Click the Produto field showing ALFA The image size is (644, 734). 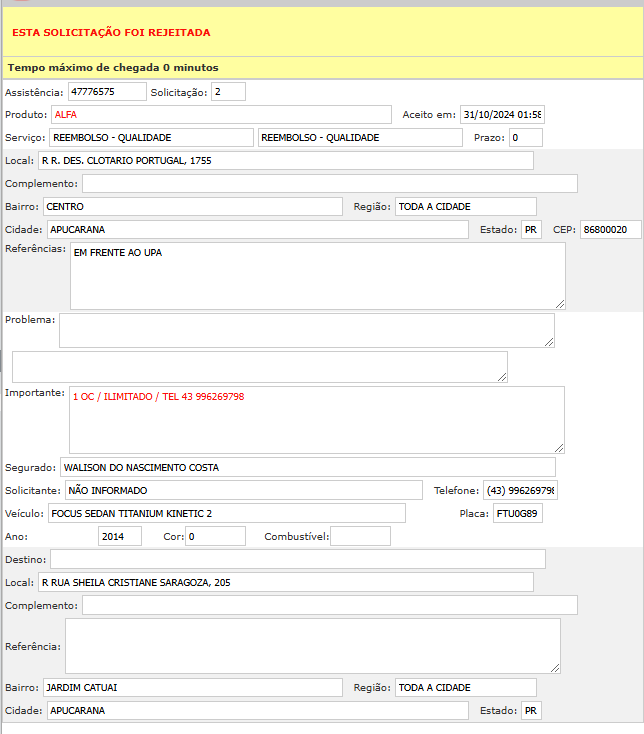(220, 115)
